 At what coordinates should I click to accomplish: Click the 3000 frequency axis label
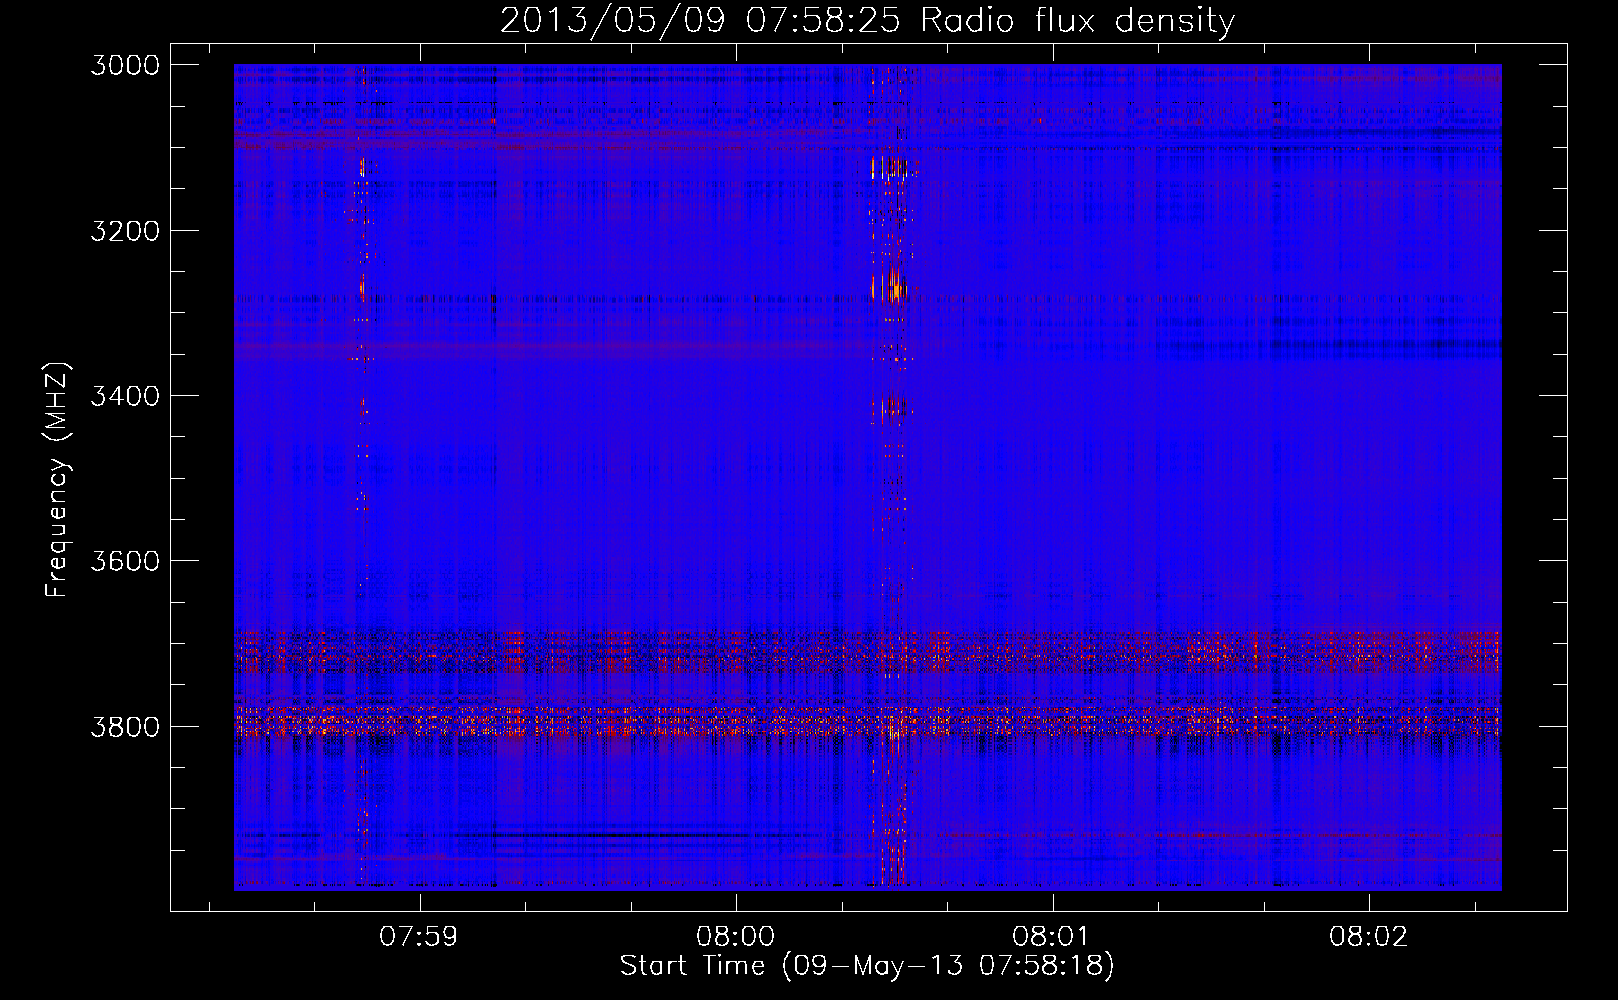click(125, 65)
